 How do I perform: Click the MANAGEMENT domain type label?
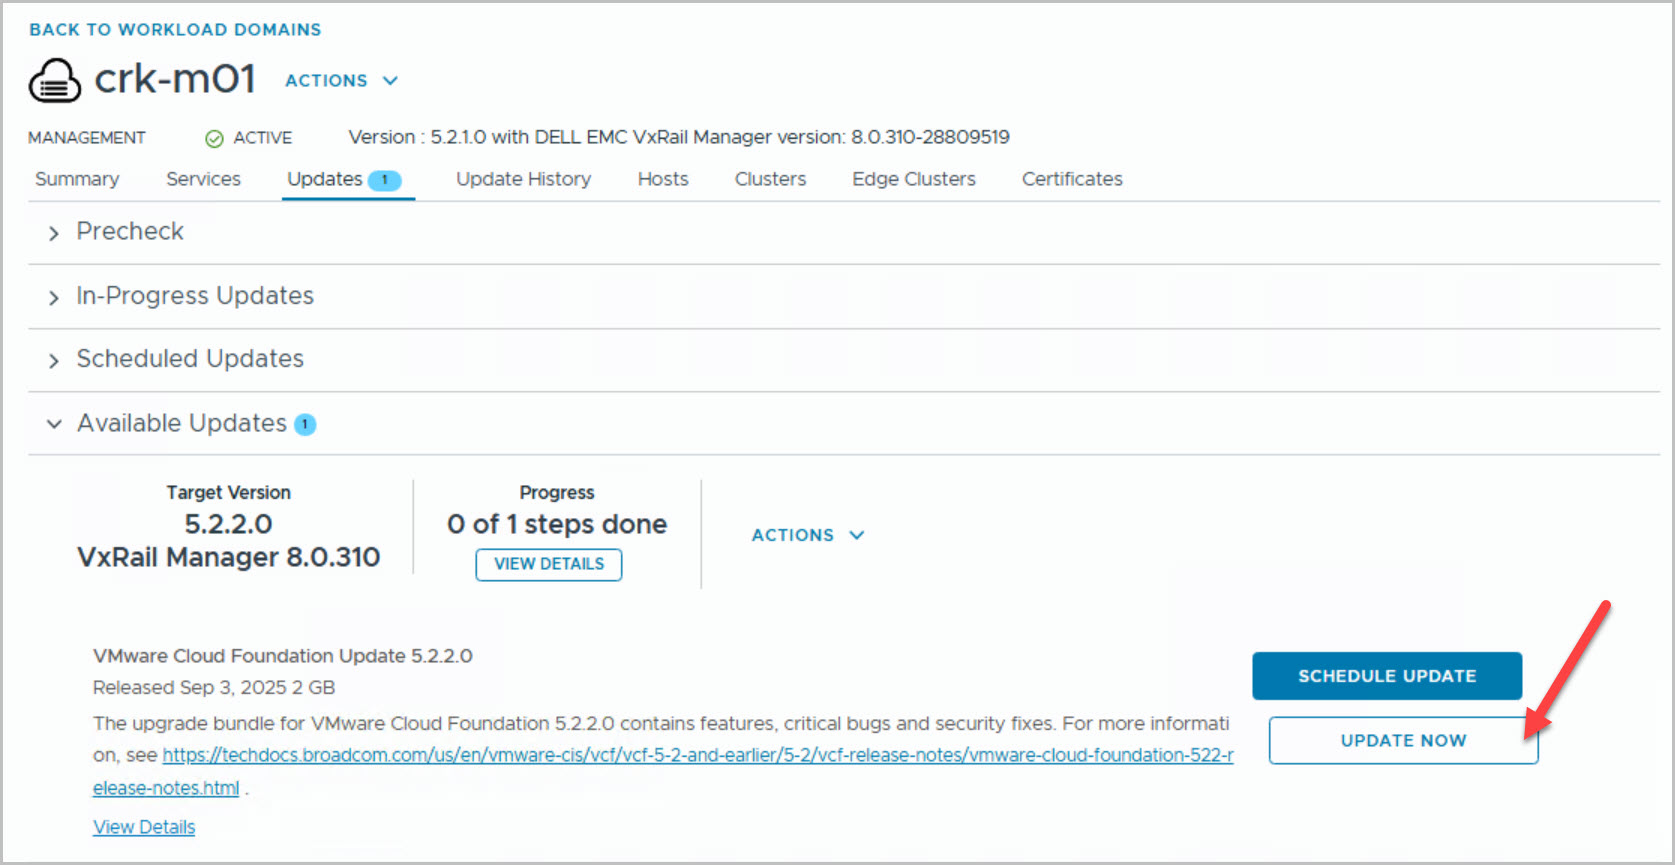click(87, 138)
